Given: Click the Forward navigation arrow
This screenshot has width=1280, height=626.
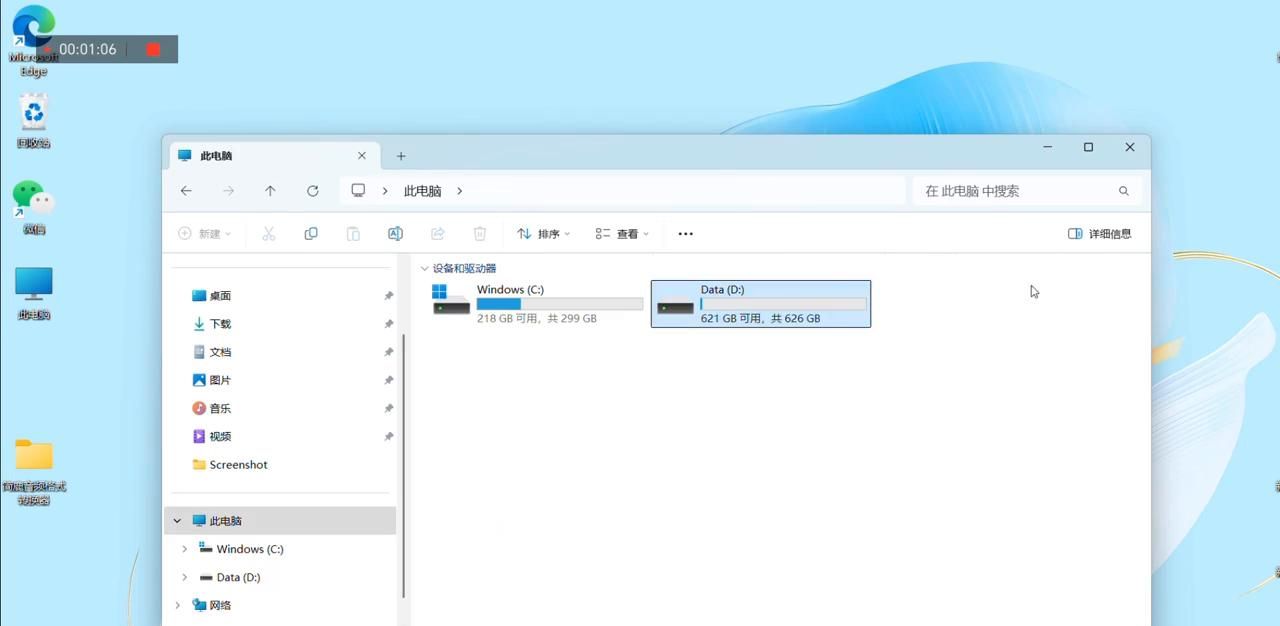Looking at the screenshot, I should pos(228,191).
